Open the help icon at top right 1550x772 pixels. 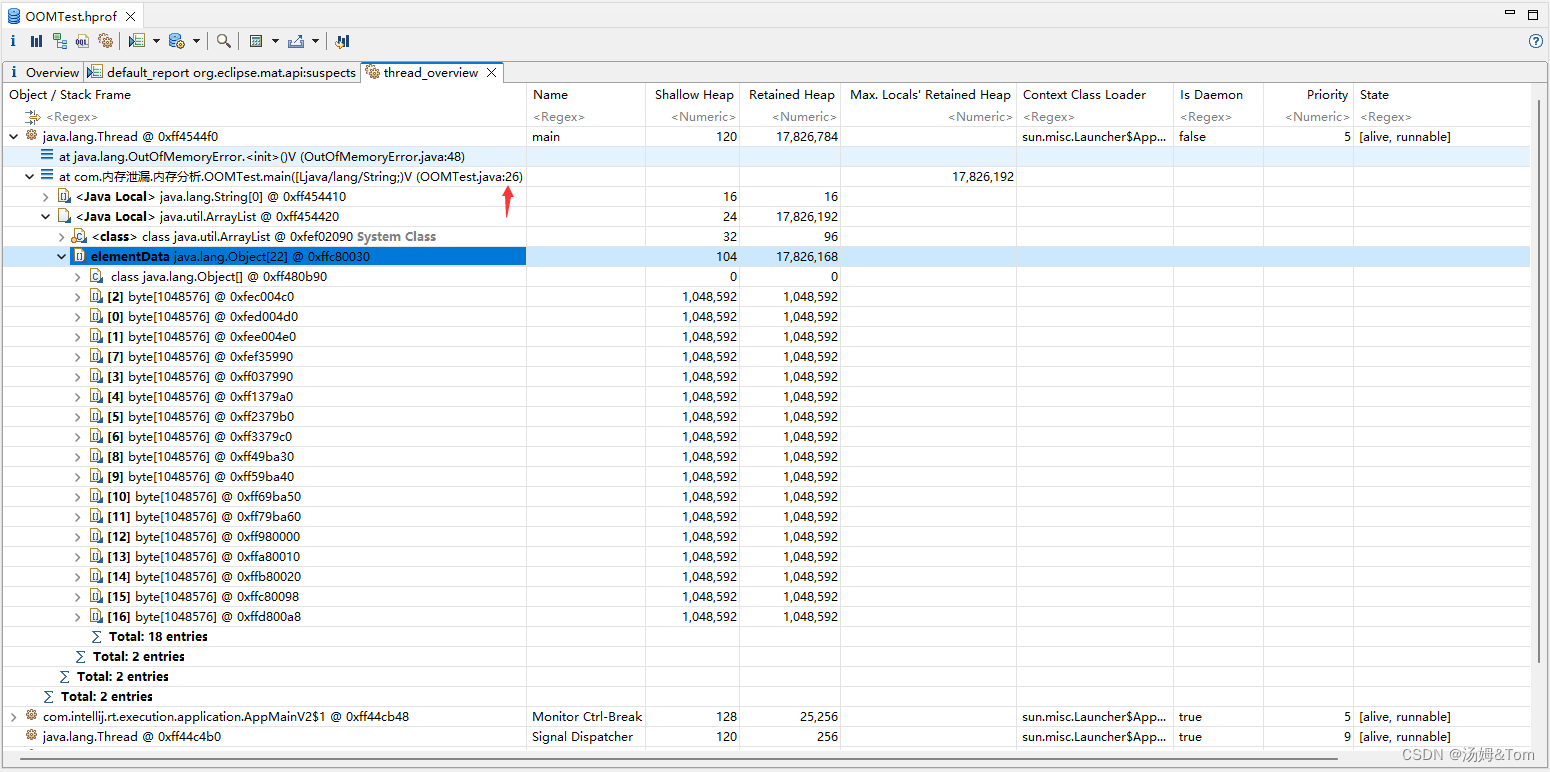(1536, 41)
